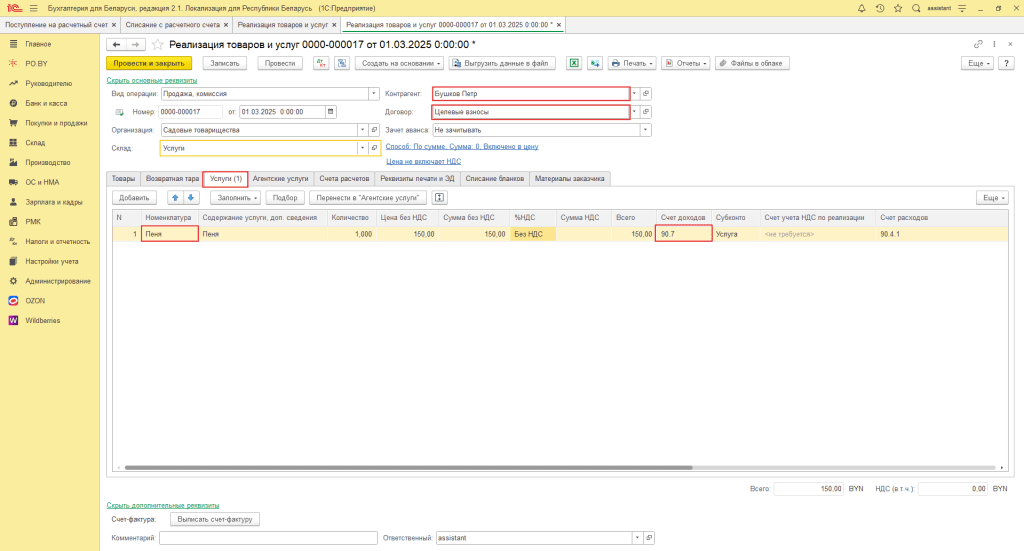Open the three-dots form options icon
Image resolution: width=1024 pixels, height=551 pixels.
point(995,44)
